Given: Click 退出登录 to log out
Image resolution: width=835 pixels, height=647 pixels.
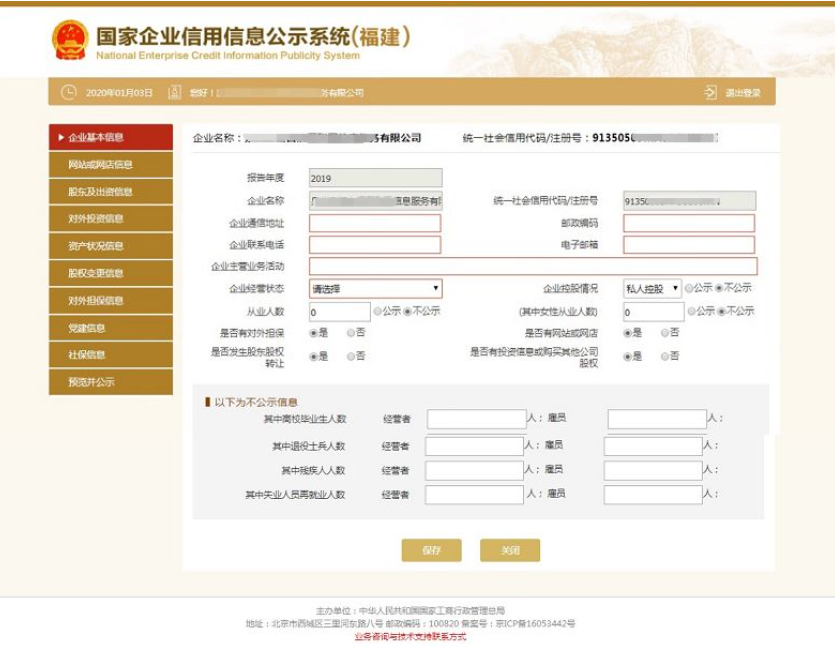Looking at the screenshot, I should point(743,93).
